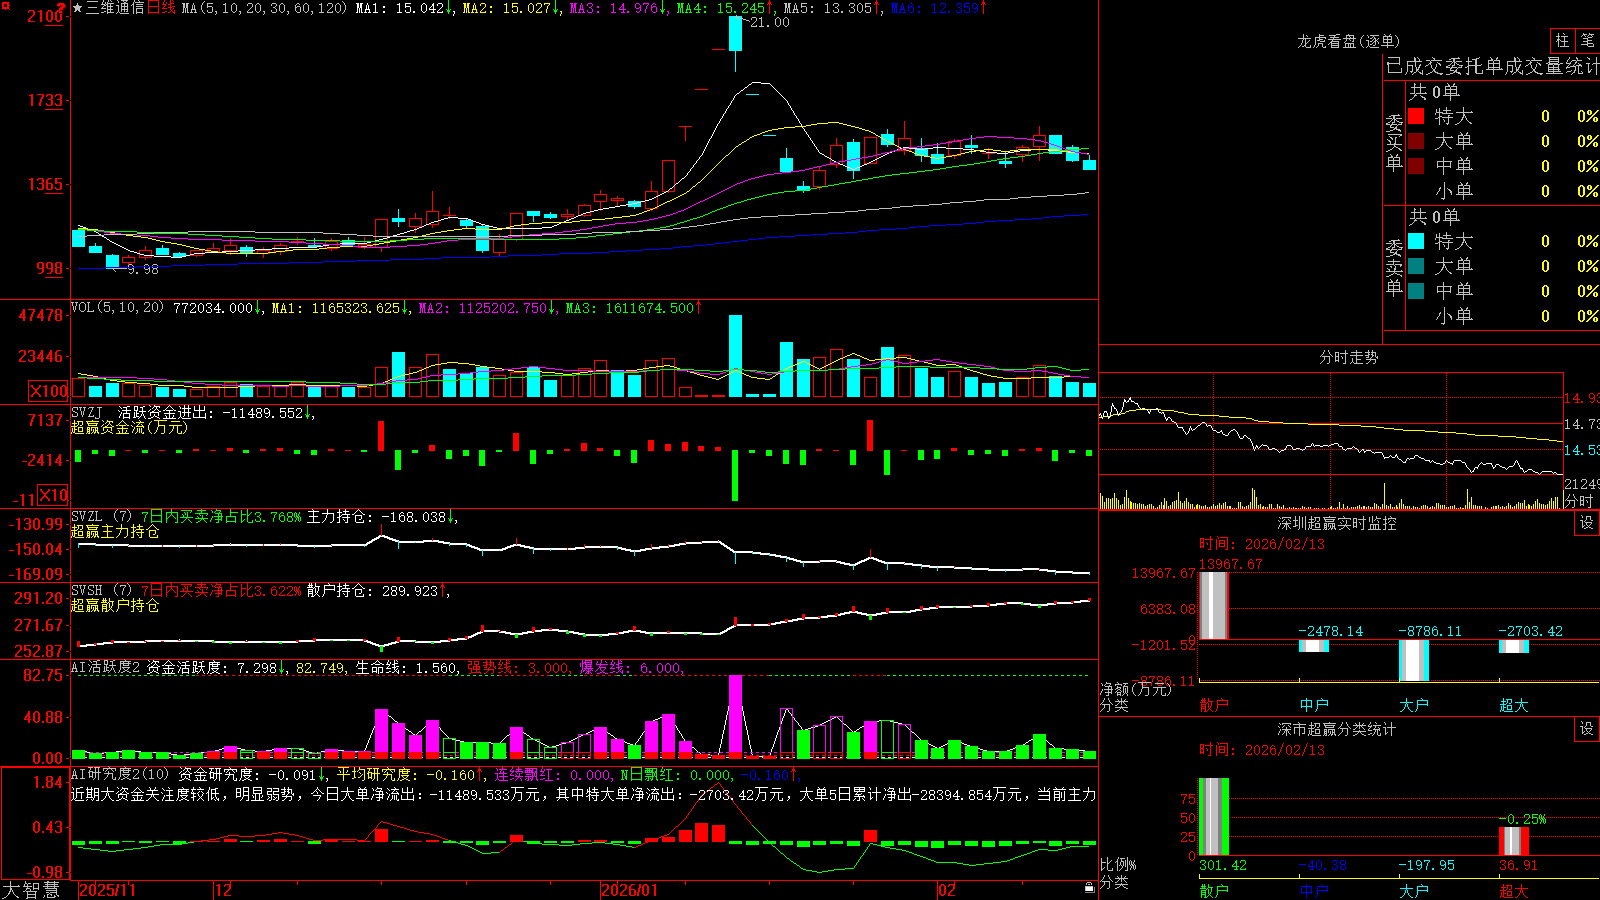1600x900 pixels.
Task: Click the tallest cyan volume bar
Action: click(x=735, y=357)
